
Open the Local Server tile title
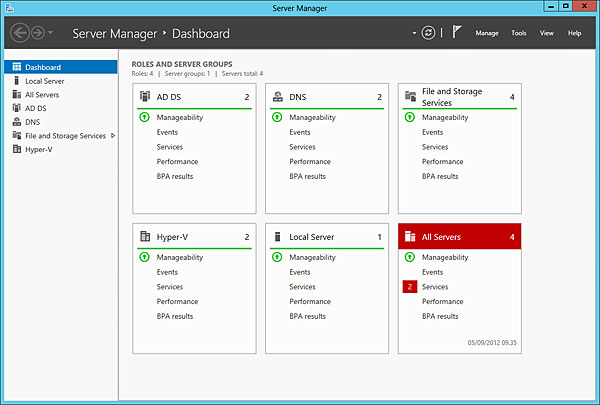click(x=311, y=237)
